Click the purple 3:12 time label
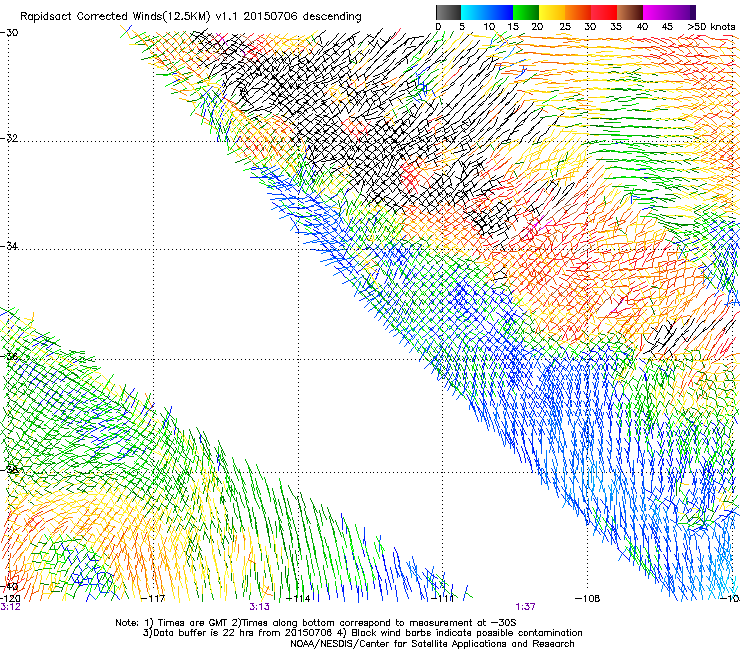 tap(10, 607)
